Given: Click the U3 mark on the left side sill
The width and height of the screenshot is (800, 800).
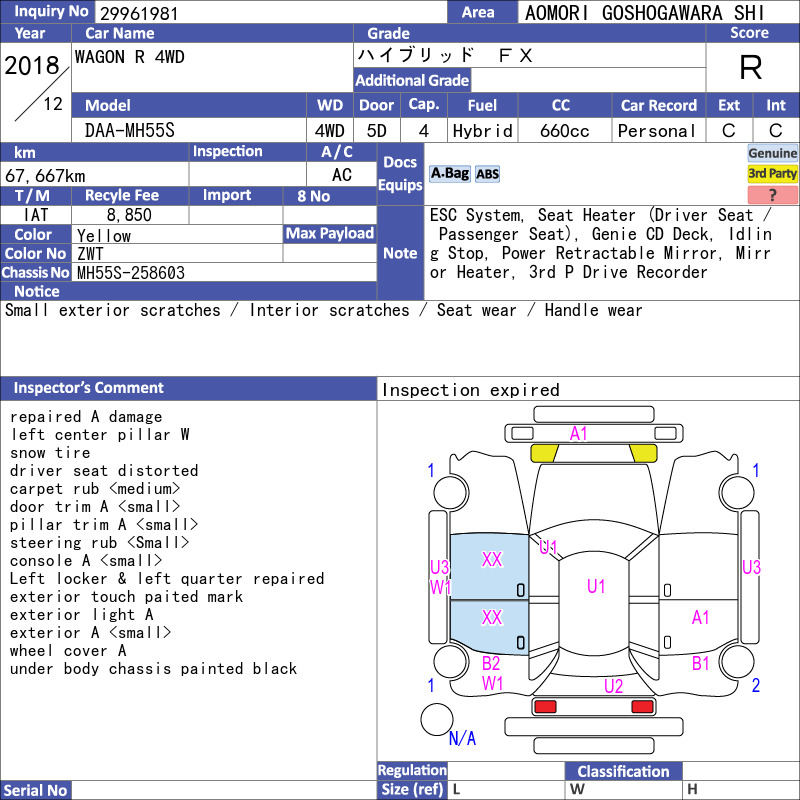Looking at the screenshot, I should pos(439,567).
